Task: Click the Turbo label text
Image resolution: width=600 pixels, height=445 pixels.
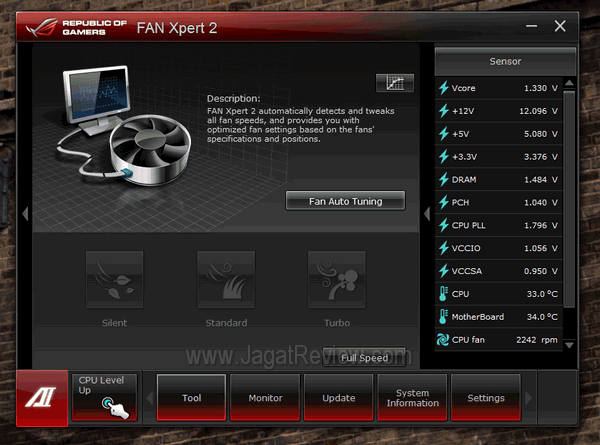Action: pos(337,323)
